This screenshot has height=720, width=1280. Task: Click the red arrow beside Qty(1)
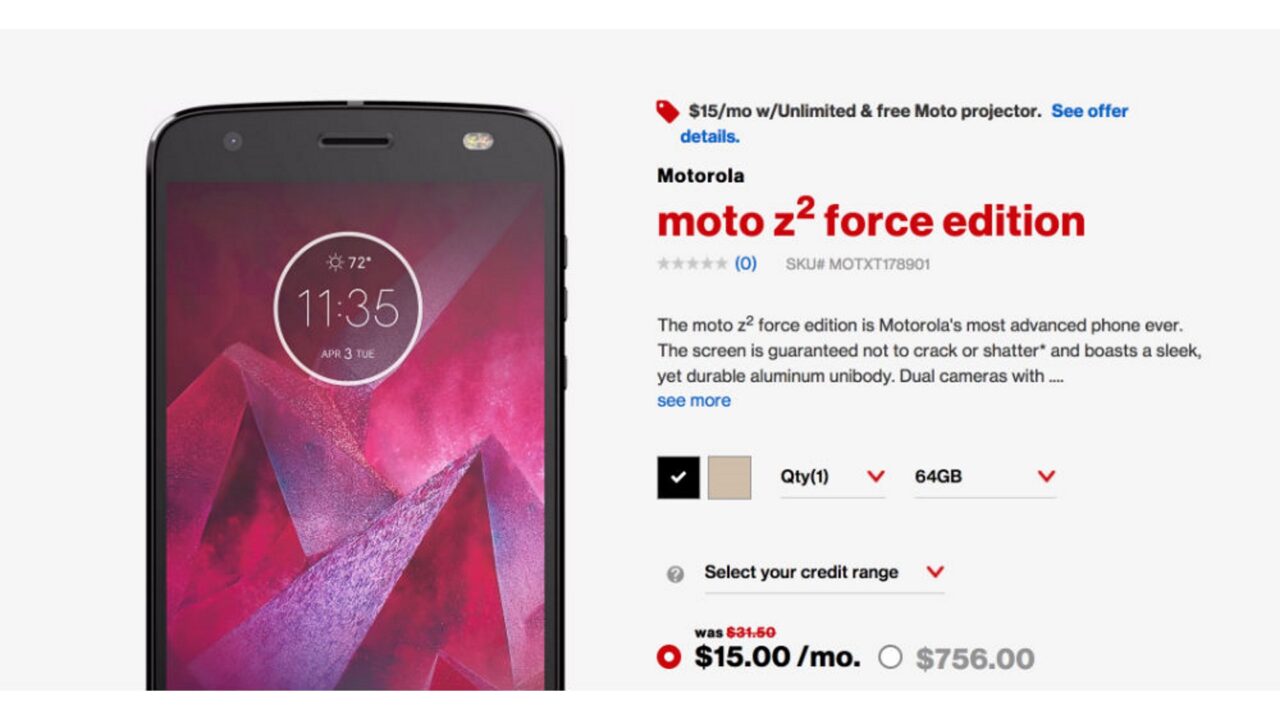875,476
